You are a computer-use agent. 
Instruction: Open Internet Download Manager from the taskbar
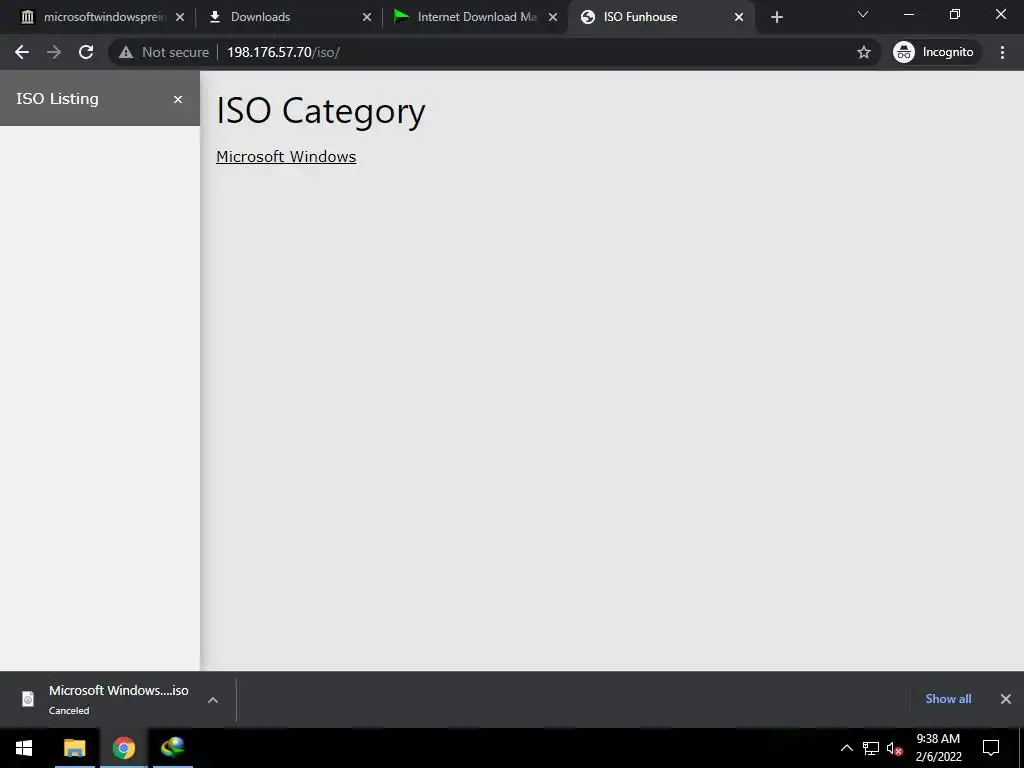[x=172, y=748]
